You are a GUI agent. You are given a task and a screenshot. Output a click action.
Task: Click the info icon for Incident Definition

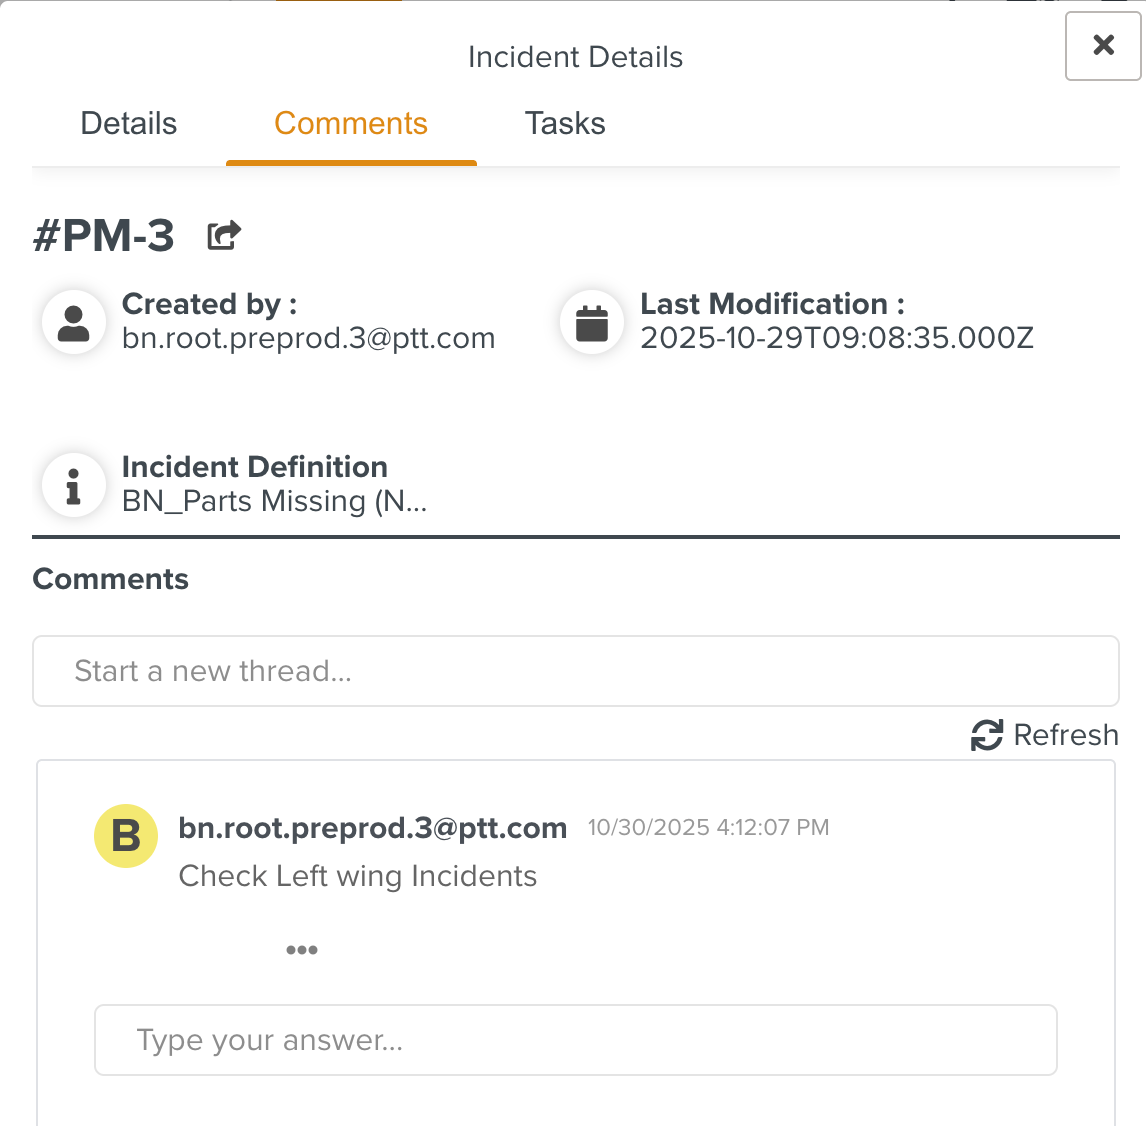74,486
